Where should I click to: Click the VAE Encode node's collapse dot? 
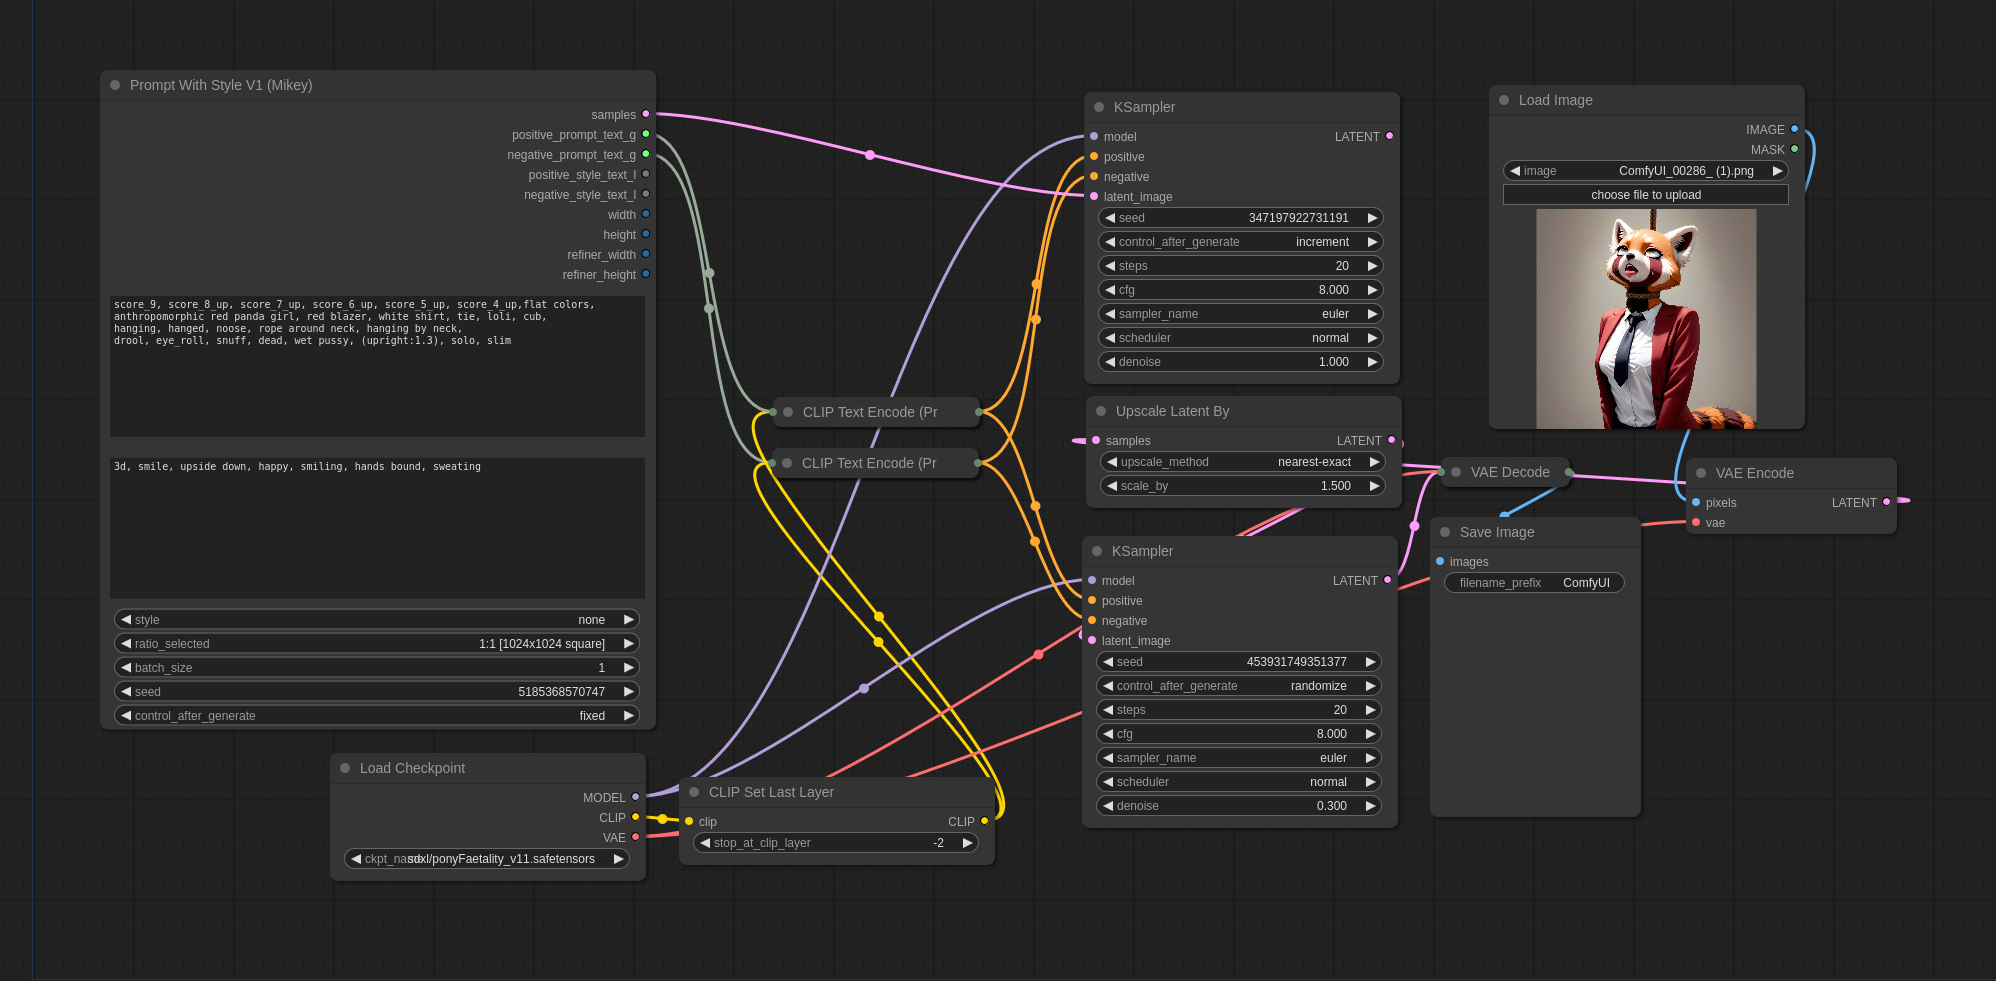pos(1701,473)
